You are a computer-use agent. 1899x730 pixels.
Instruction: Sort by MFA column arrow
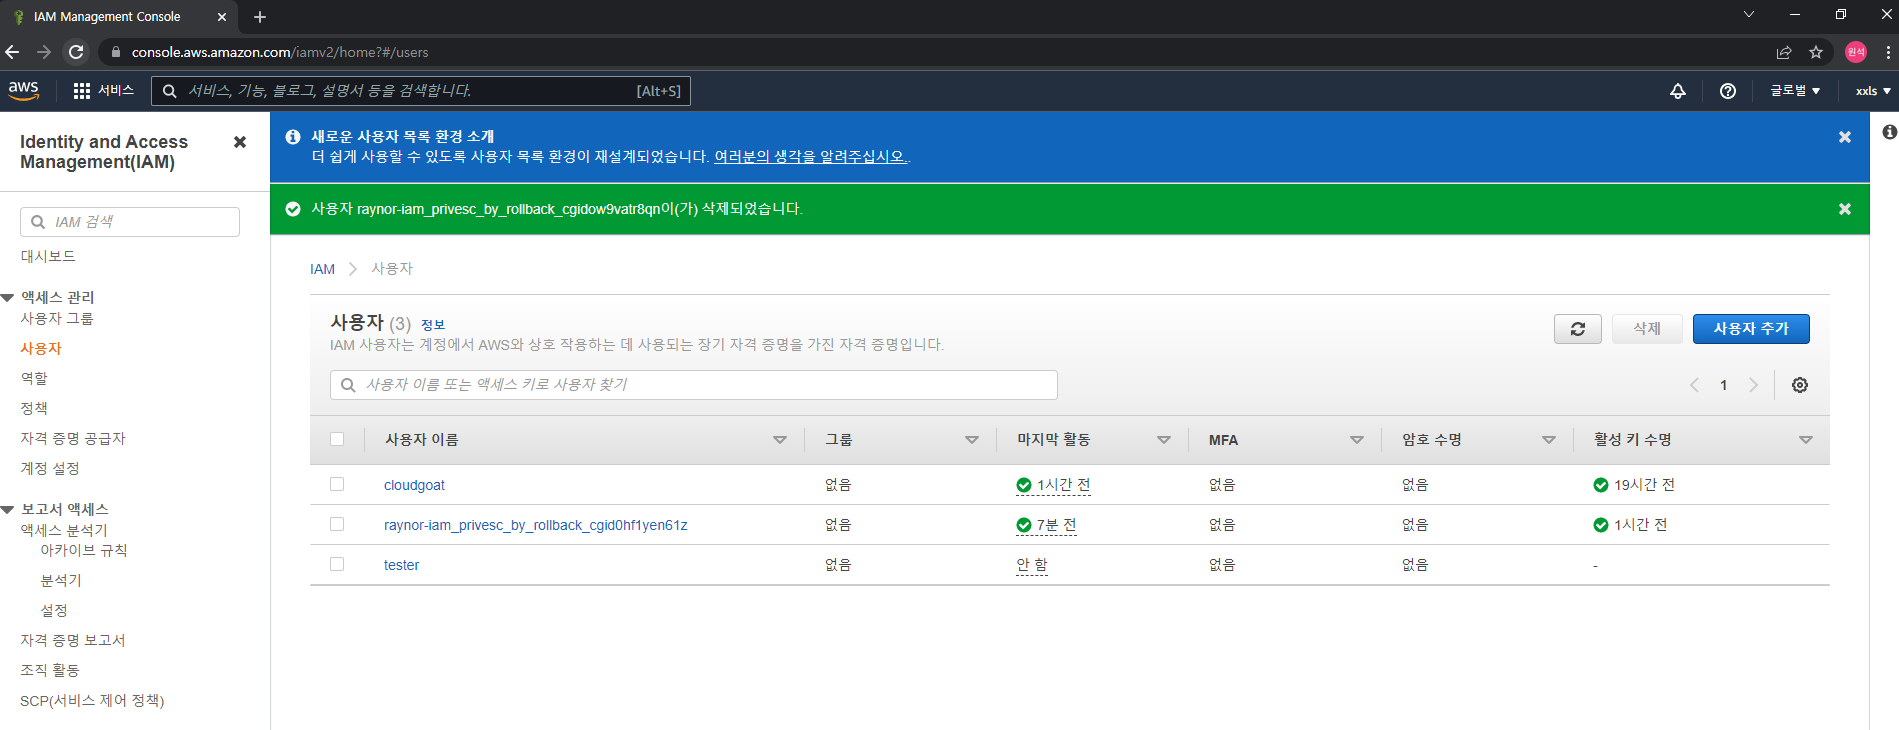(1357, 440)
